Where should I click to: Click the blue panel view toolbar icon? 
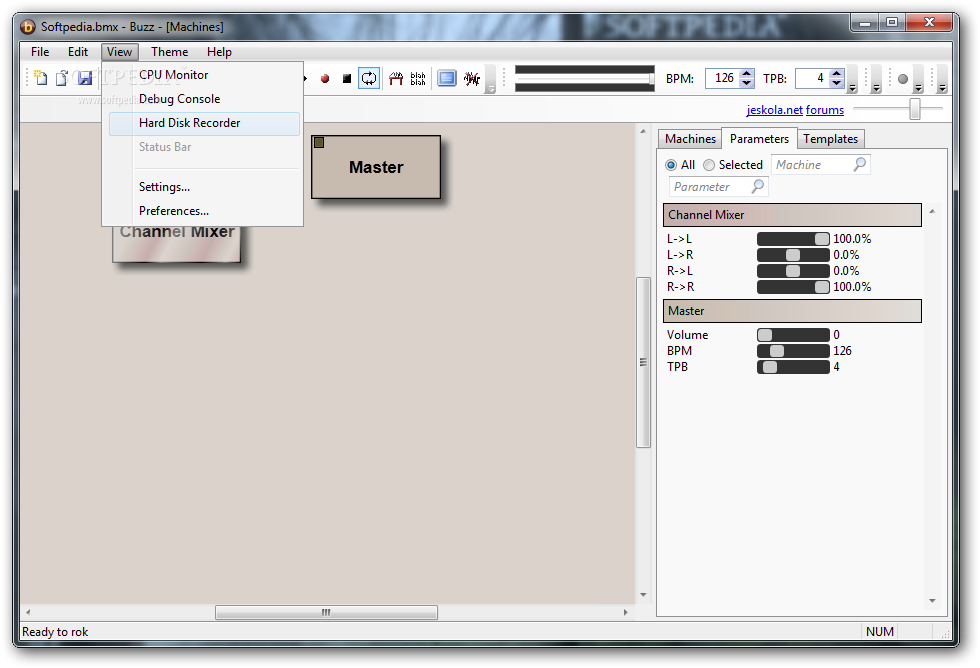click(x=447, y=79)
